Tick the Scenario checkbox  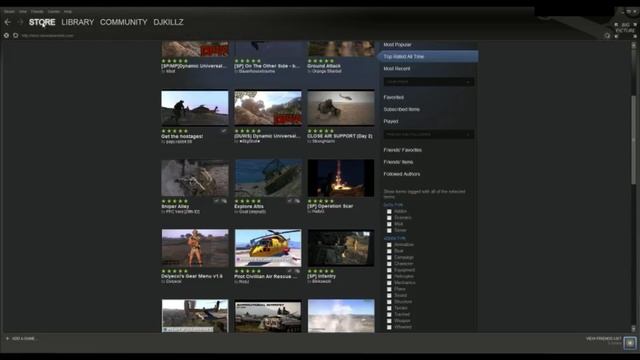(x=389, y=218)
